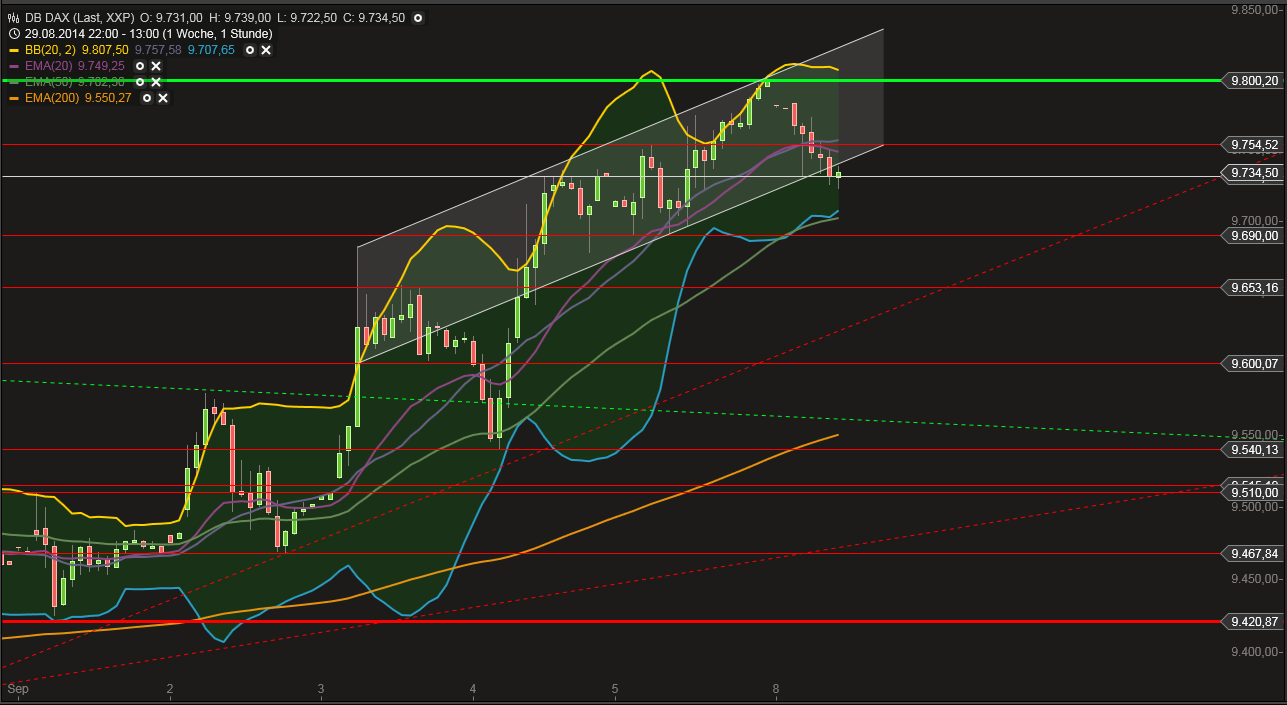Screen dimensions: 1287x705
Task: Click the purple EMA(20) color marker
Action: [14, 66]
